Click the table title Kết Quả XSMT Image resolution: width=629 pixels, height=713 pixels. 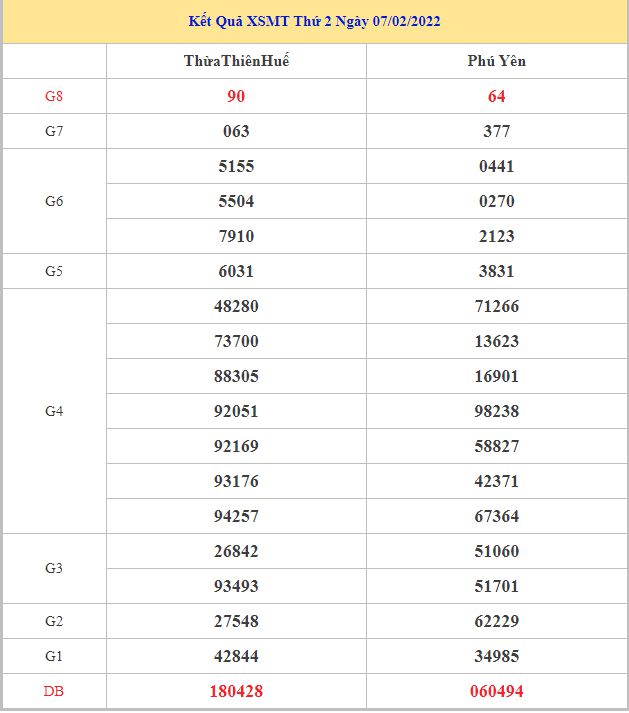315,21
